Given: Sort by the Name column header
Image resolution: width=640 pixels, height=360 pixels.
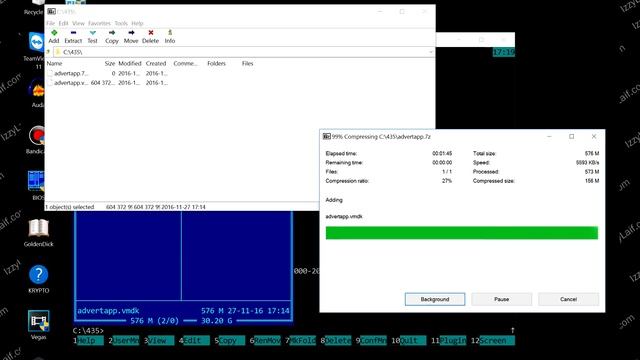Looking at the screenshot, I should click(54, 64).
